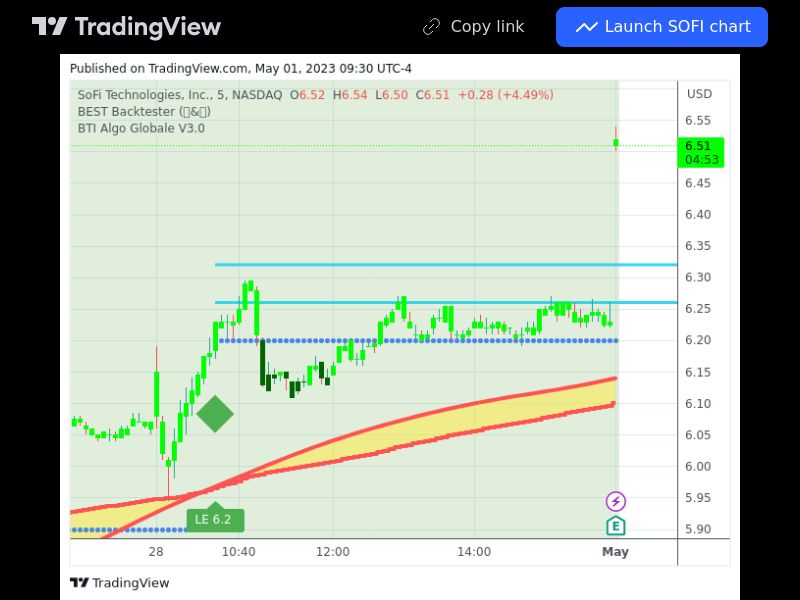Click the Copy link button
The width and height of the screenshot is (800, 600).
coord(473,27)
